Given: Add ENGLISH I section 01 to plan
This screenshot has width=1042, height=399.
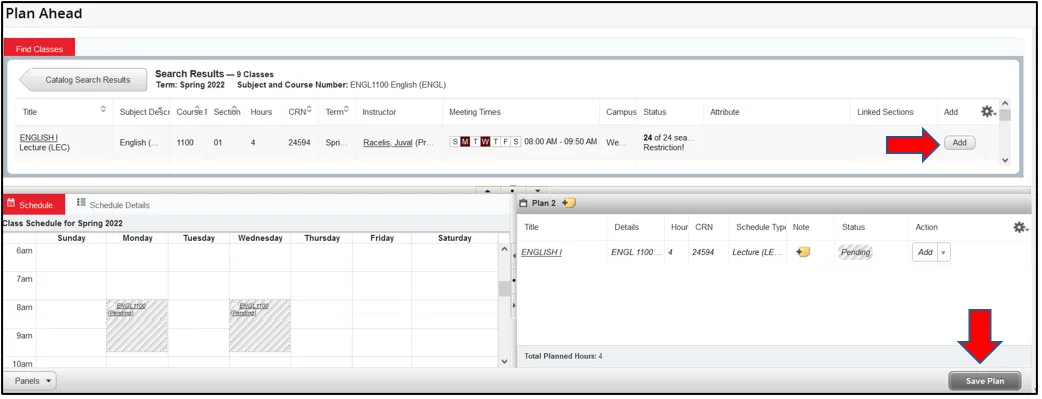Looking at the screenshot, I should pyautogui.click(x=959, y=142).
